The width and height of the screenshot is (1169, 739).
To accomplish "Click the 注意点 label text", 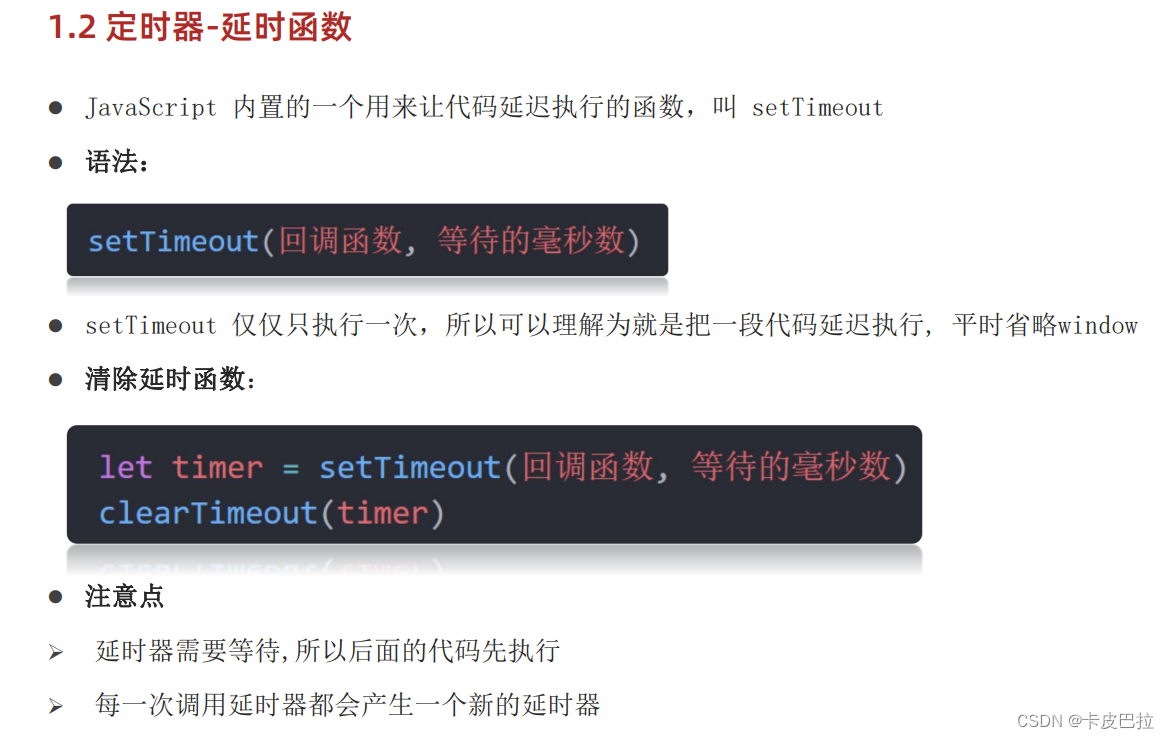I will click(125, 597).
